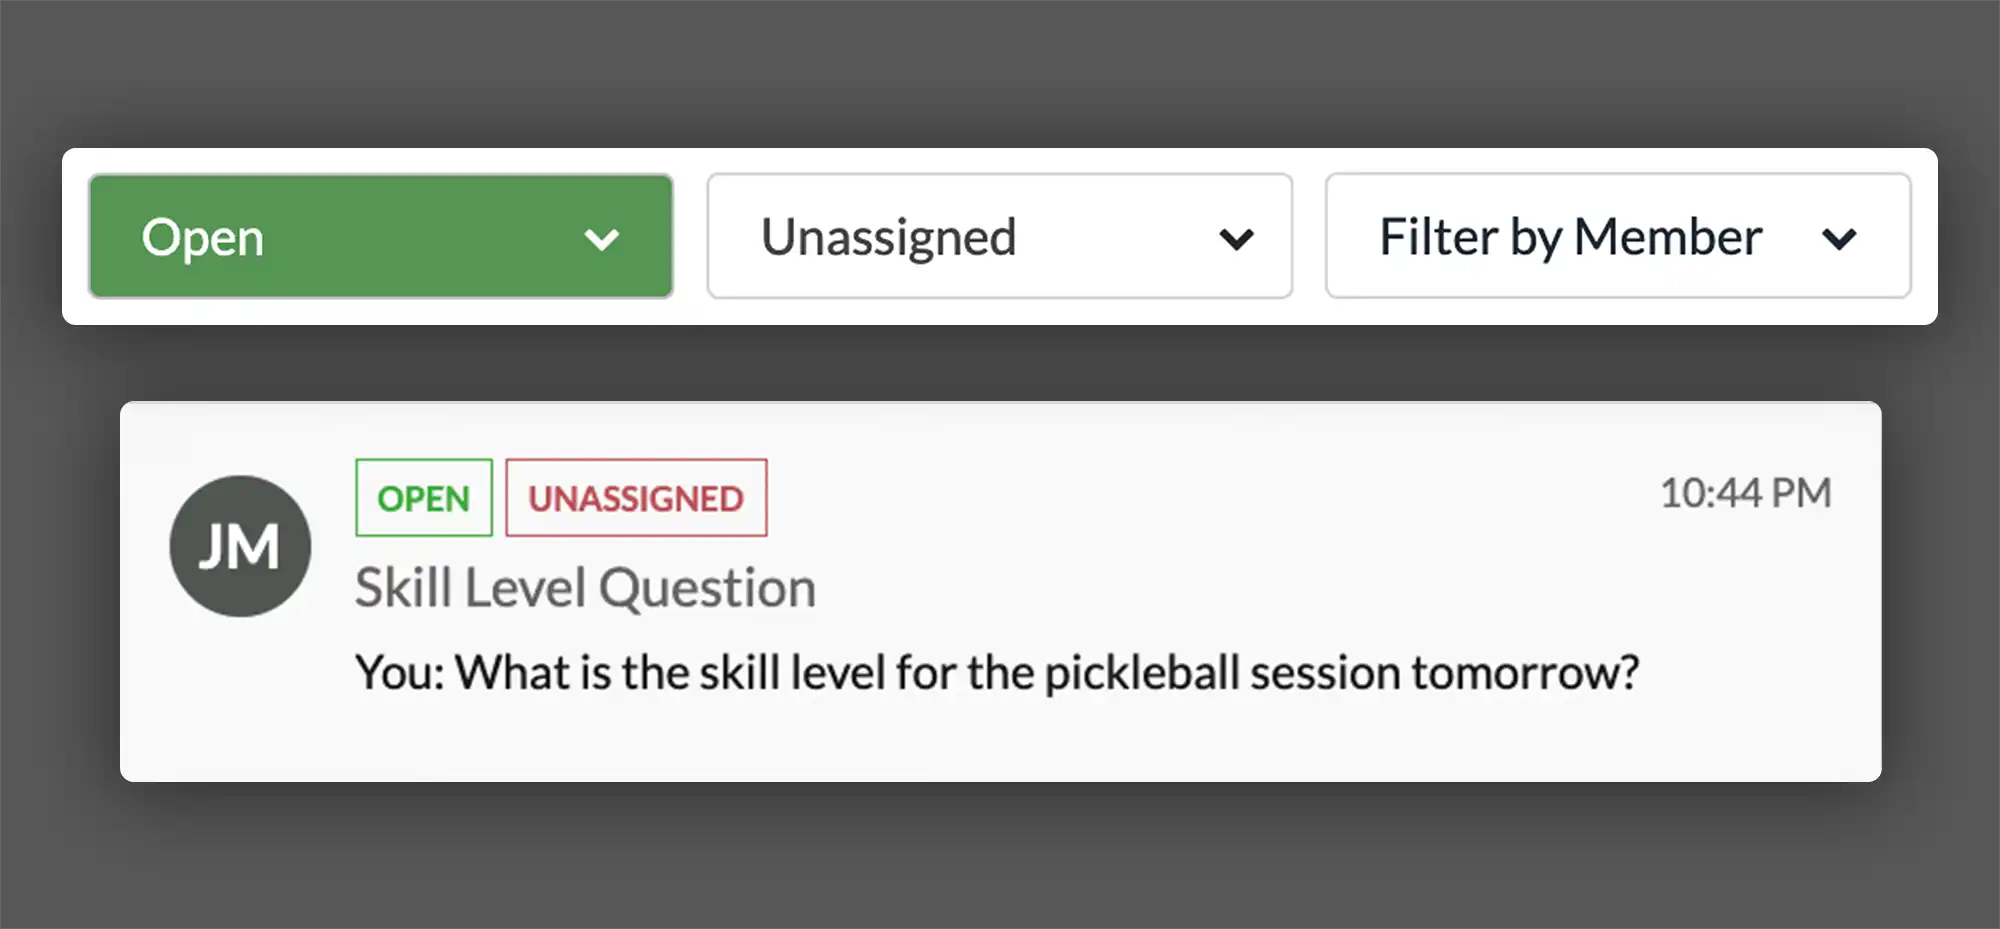Click the 10:44 PM timestamp
Viewport: 2000px width, 929px height.
click(1745, 493)
